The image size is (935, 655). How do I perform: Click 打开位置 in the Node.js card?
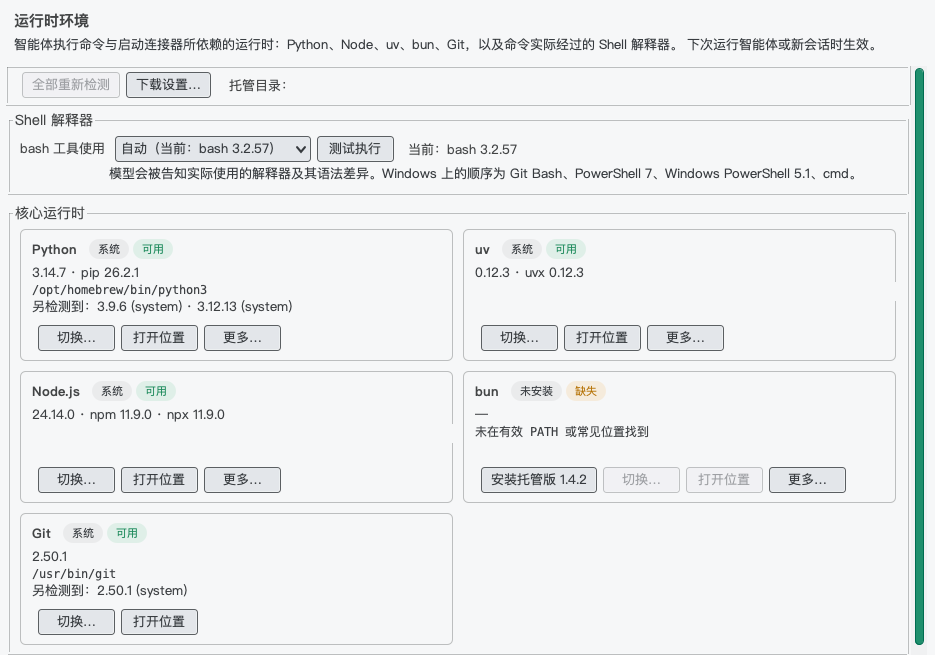159,480
